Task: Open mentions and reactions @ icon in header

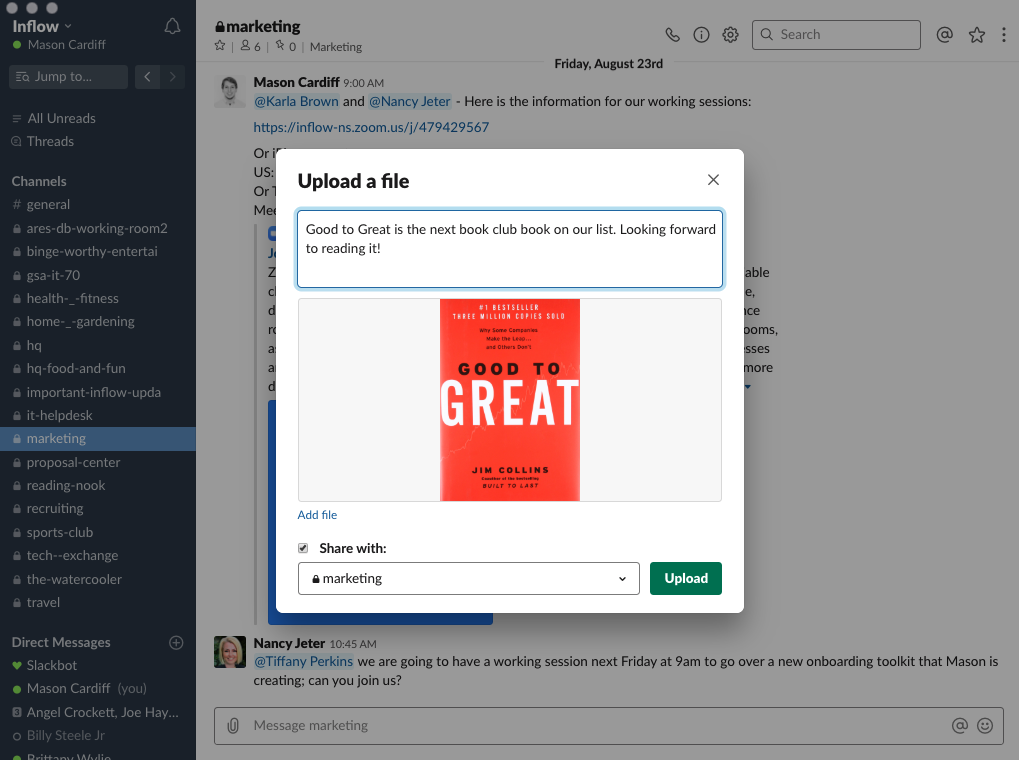Action: coord(944,34)
